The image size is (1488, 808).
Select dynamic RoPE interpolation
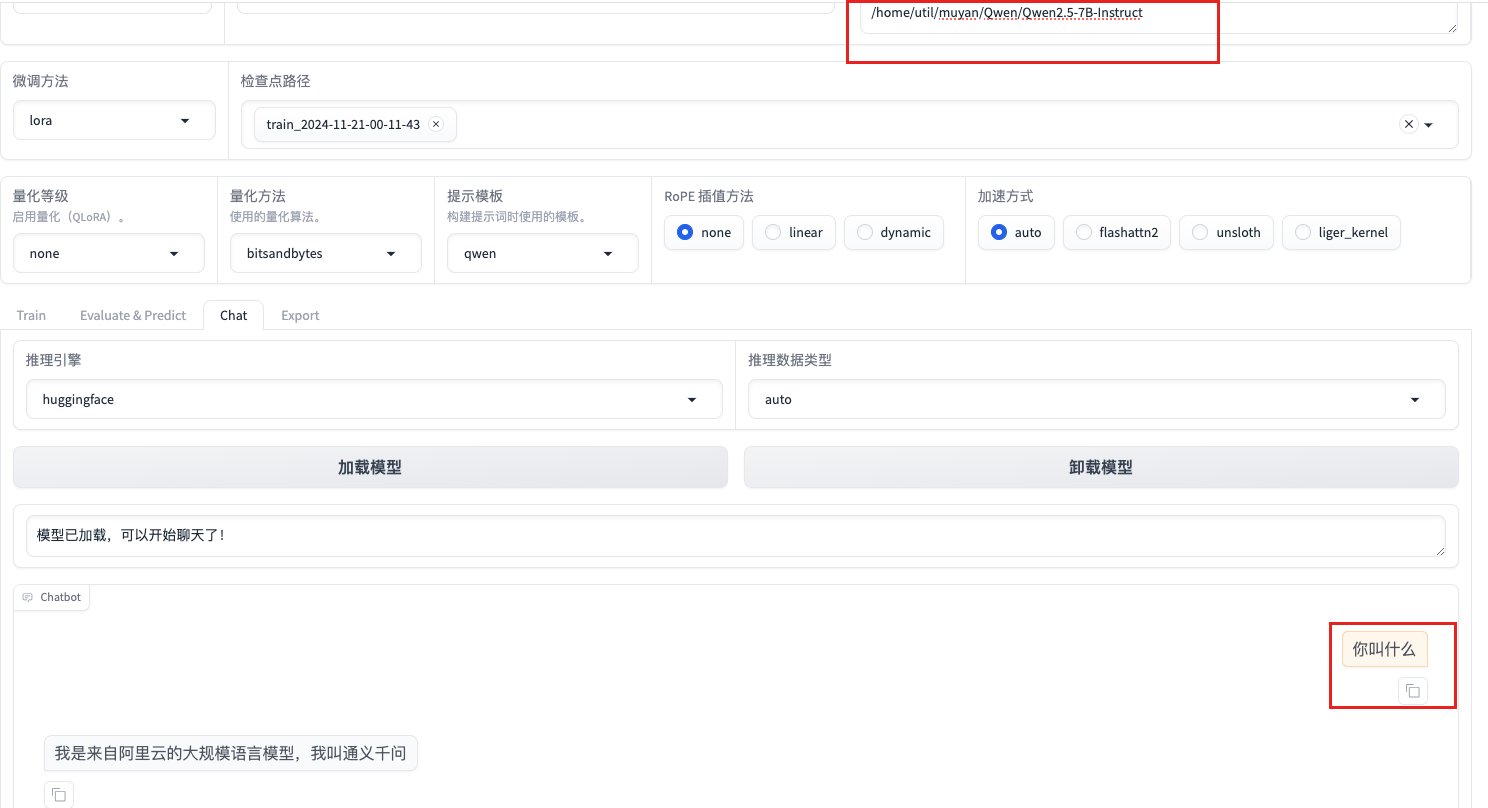[865, 232]
